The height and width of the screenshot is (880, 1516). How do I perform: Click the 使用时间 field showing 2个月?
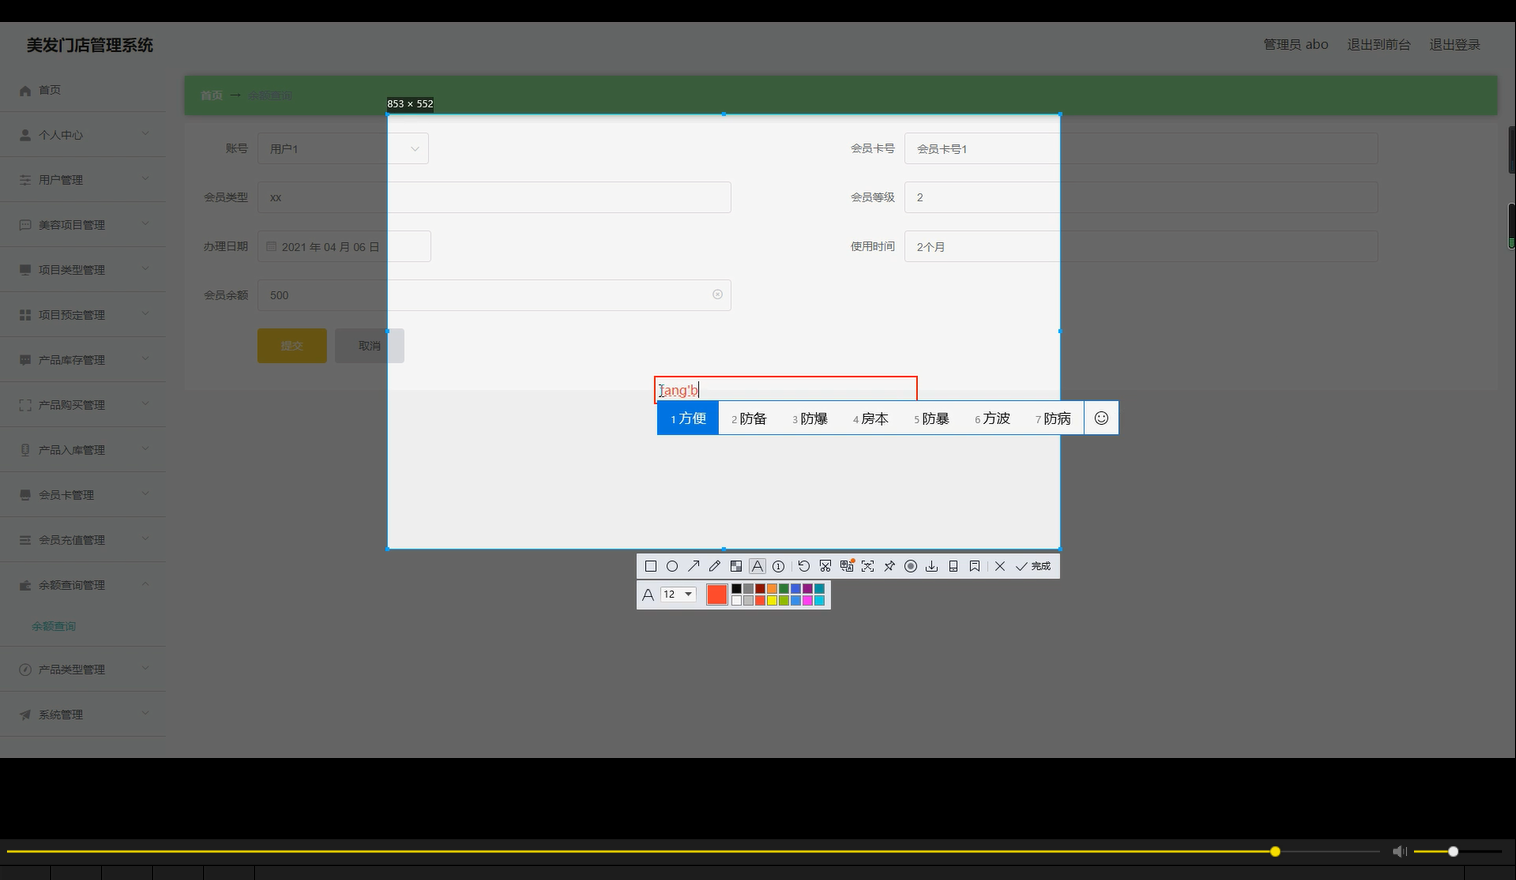click(x=1141, y=246)
